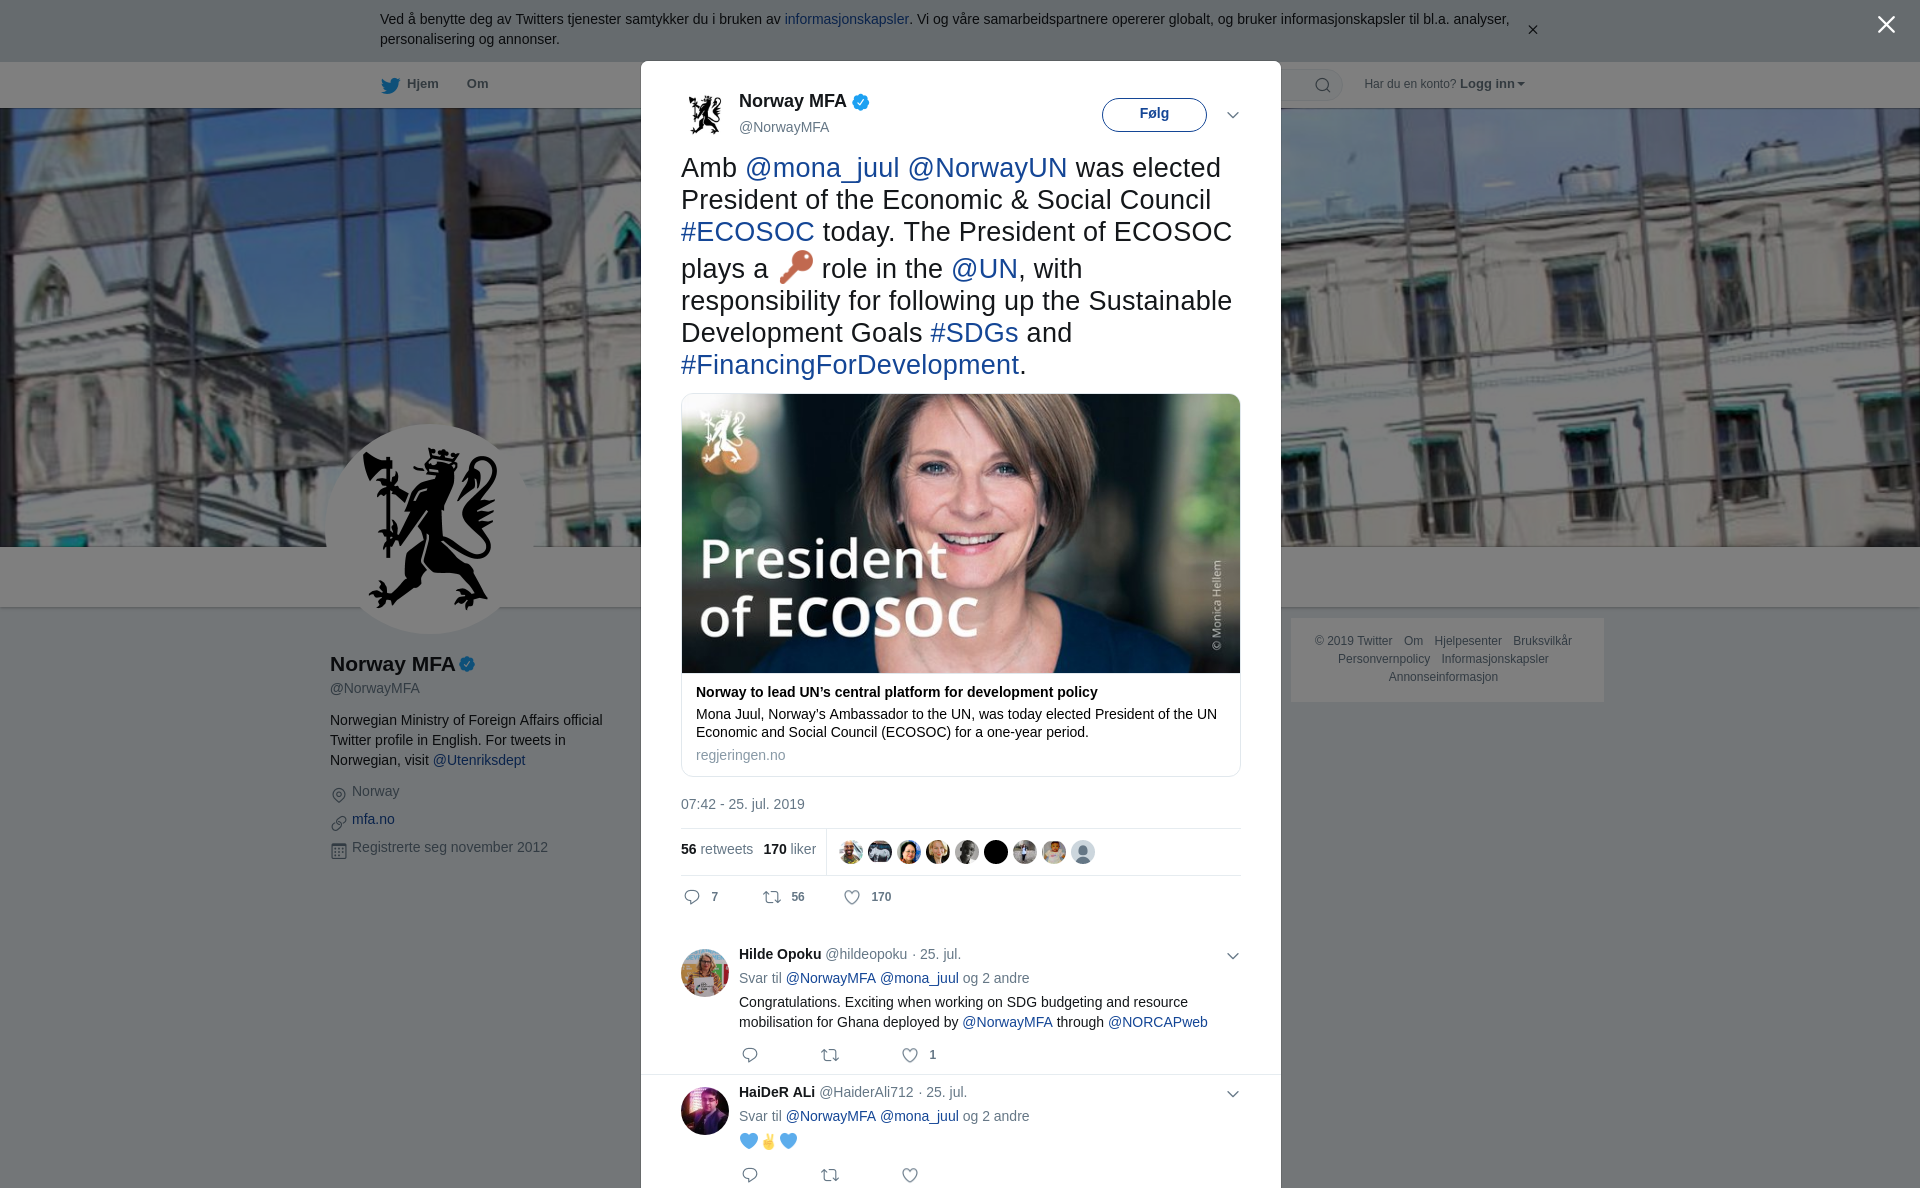Viewport: 1920px width, 1188px height.
Task: Retweet the Norway MFA tweet
Action: [x=772, y=897]
